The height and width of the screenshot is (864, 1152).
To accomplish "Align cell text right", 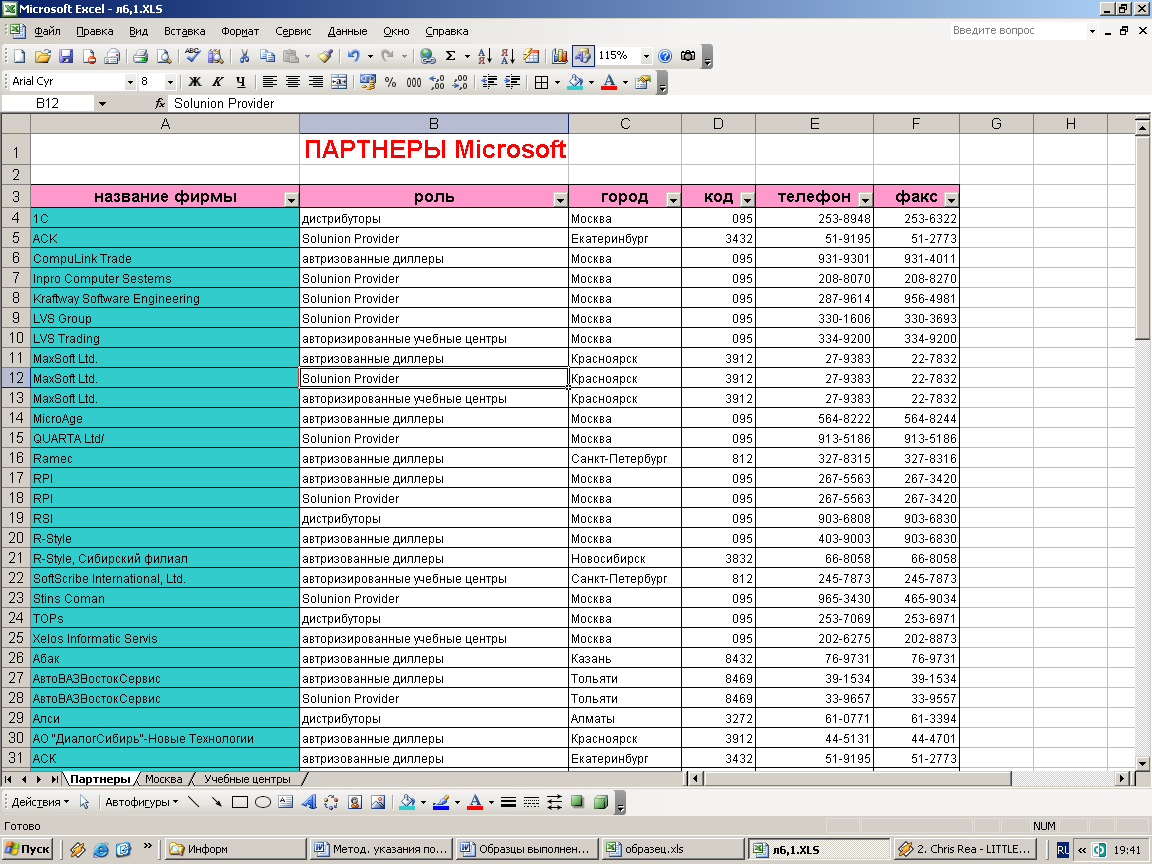I will [x=315, y=82].
